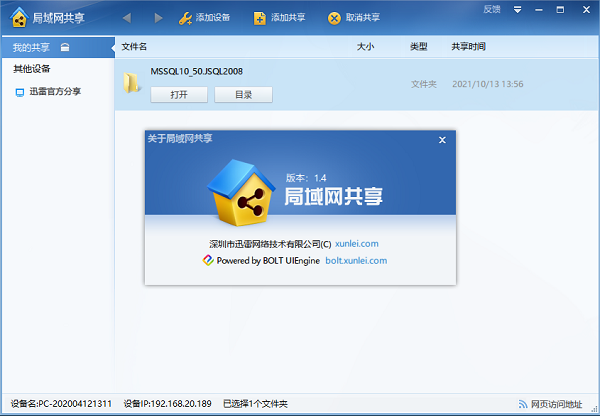Click the forward navigation arrow
Viewport: 600px width, 416px height.
pyautogui.click(x=158, y=18)
